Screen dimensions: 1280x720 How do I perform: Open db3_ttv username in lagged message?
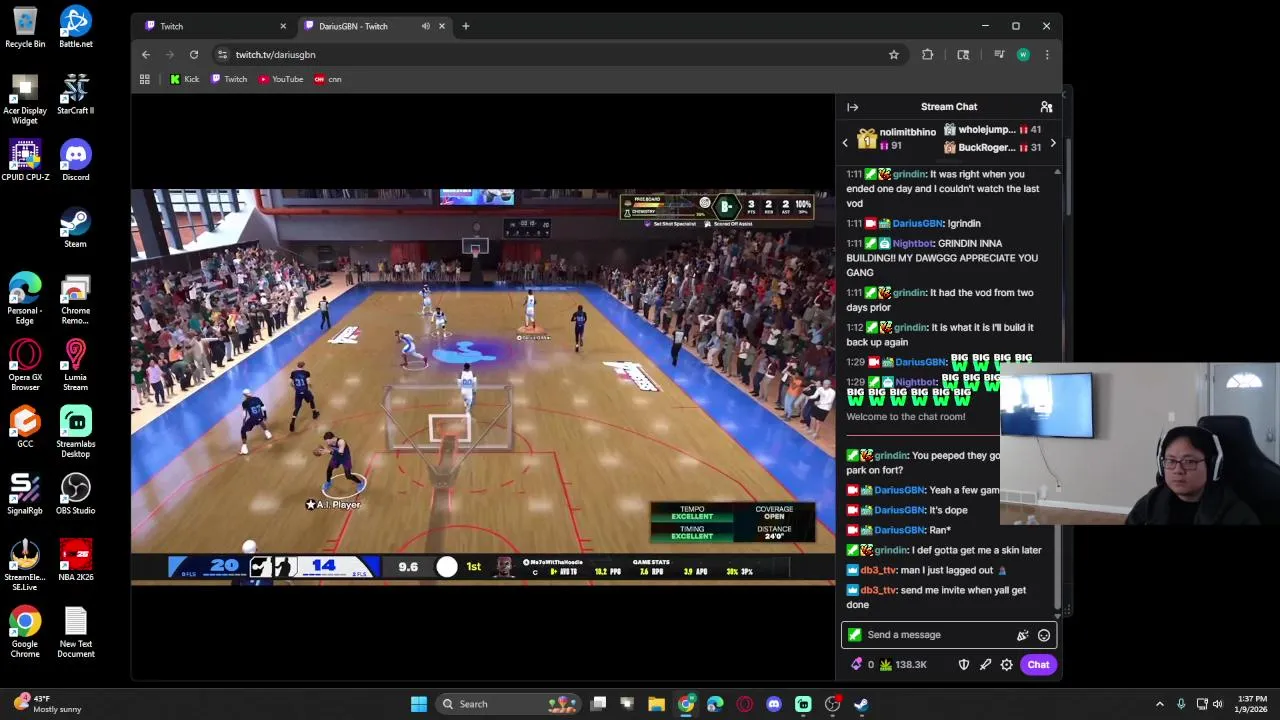tap(878, 570)
